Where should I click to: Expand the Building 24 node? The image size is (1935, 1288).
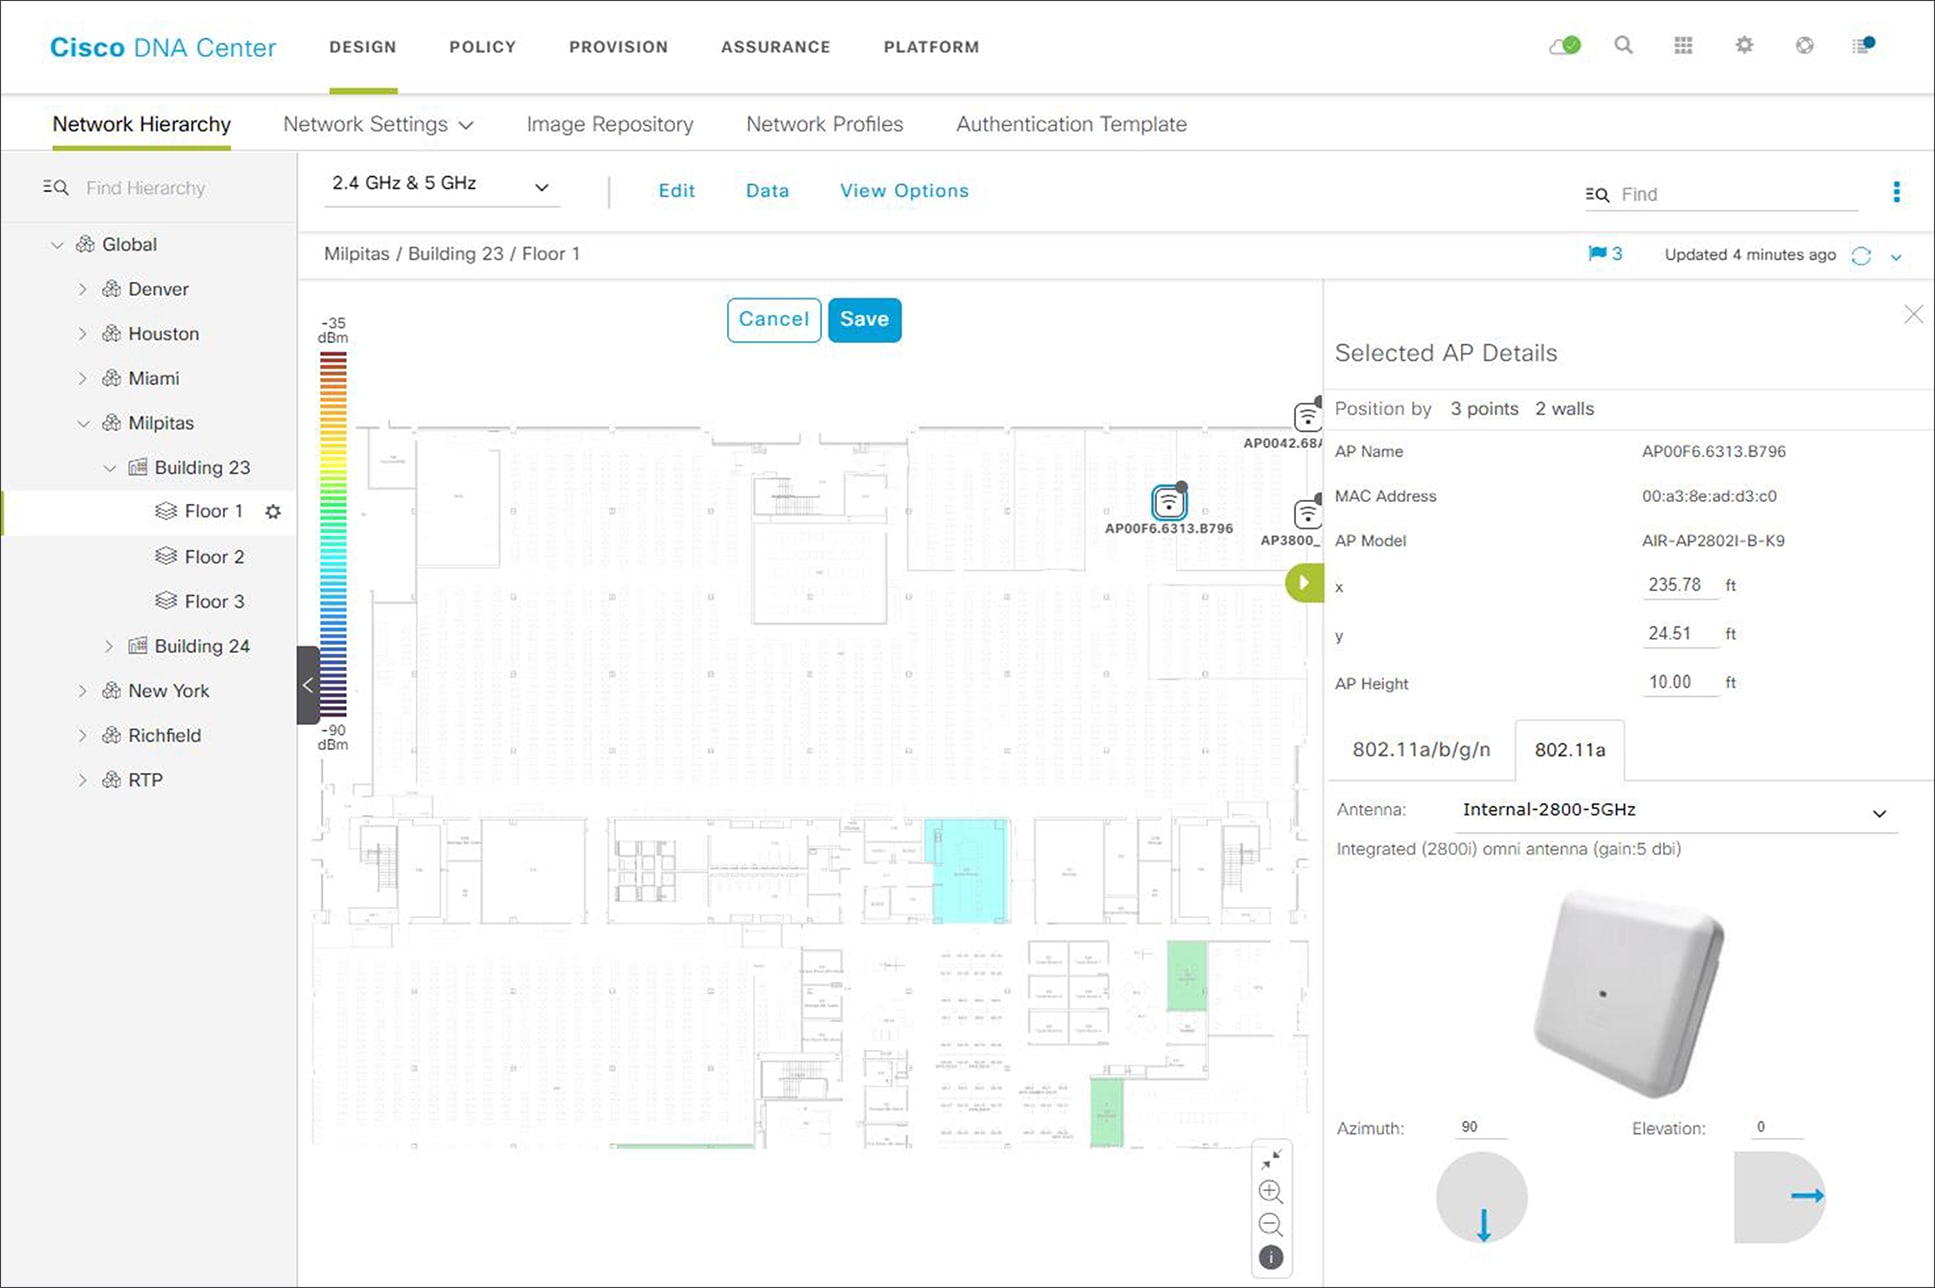109,646
